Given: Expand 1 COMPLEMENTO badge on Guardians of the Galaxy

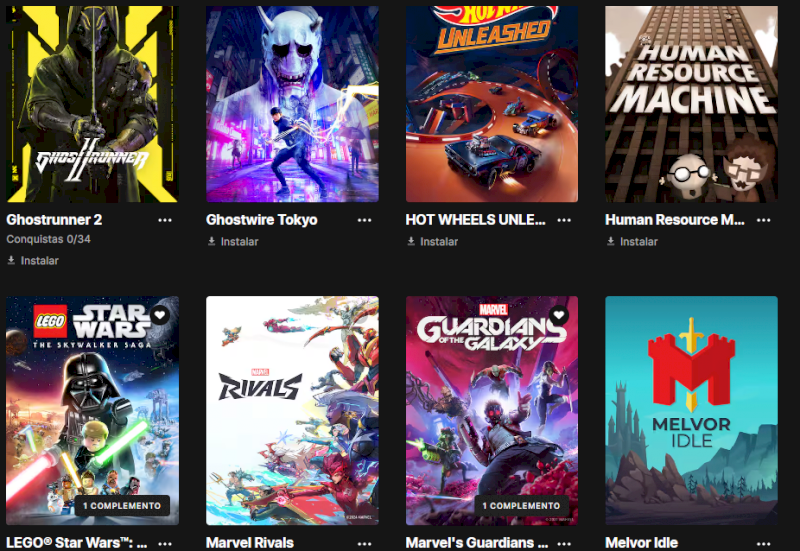Looking at the screenshot, I should tap(521, 506).
